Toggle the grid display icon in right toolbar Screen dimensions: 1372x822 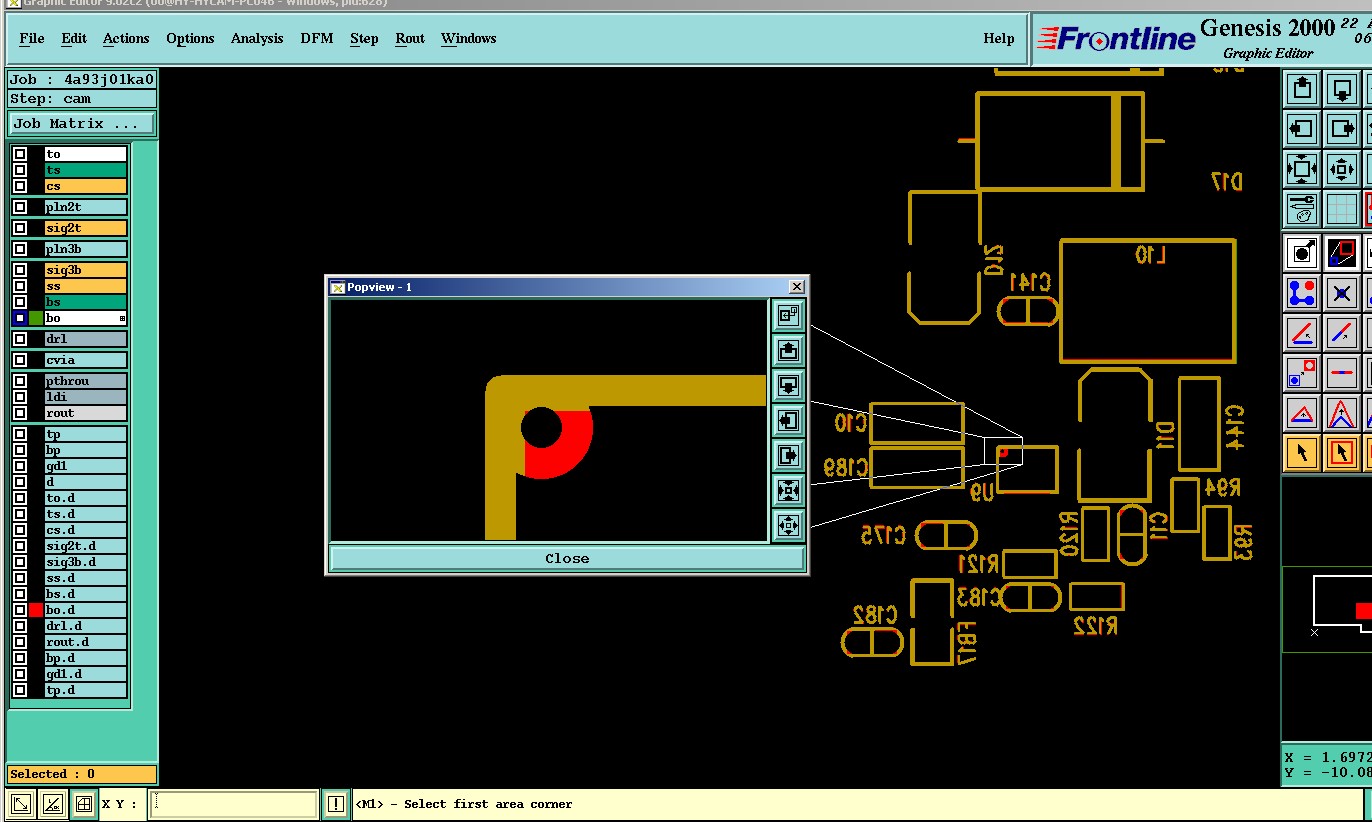1341,209
